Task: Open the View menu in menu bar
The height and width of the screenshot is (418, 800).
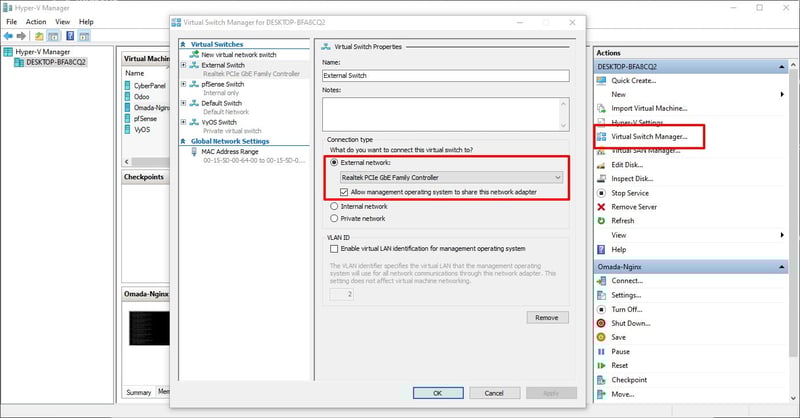Action: 62,21
